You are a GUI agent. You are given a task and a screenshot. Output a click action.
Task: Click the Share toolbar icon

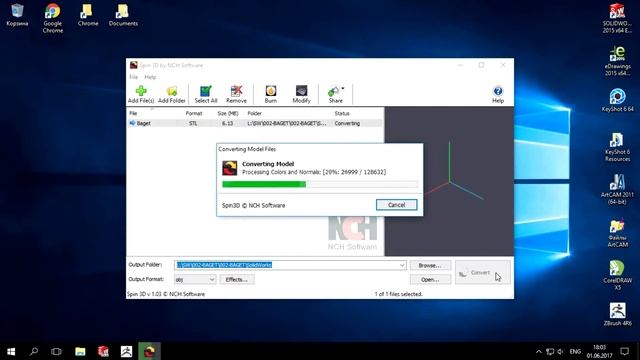336,94
